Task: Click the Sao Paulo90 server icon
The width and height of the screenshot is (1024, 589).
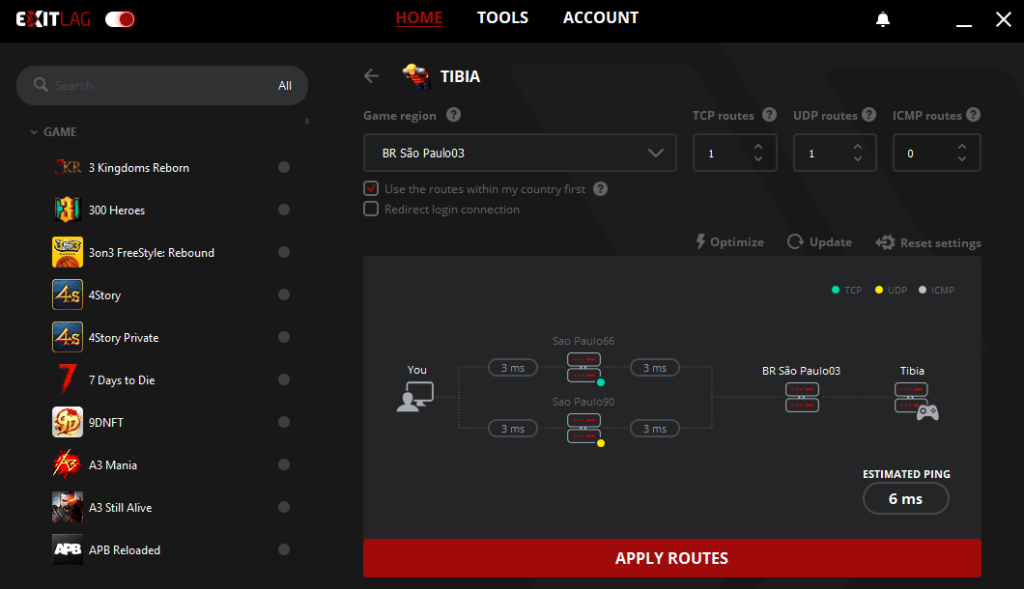Action: click(584, 428)
